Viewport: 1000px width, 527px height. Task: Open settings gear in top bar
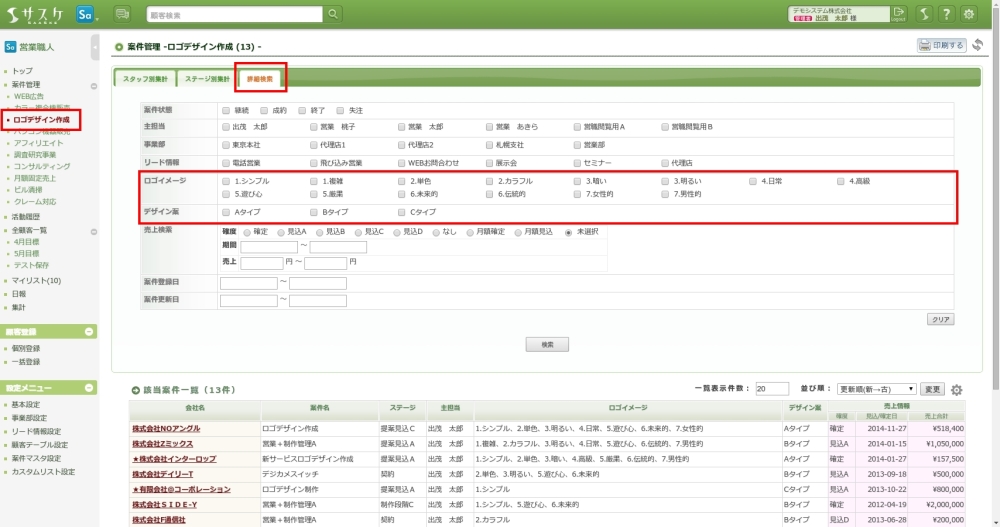coord(969,14)
